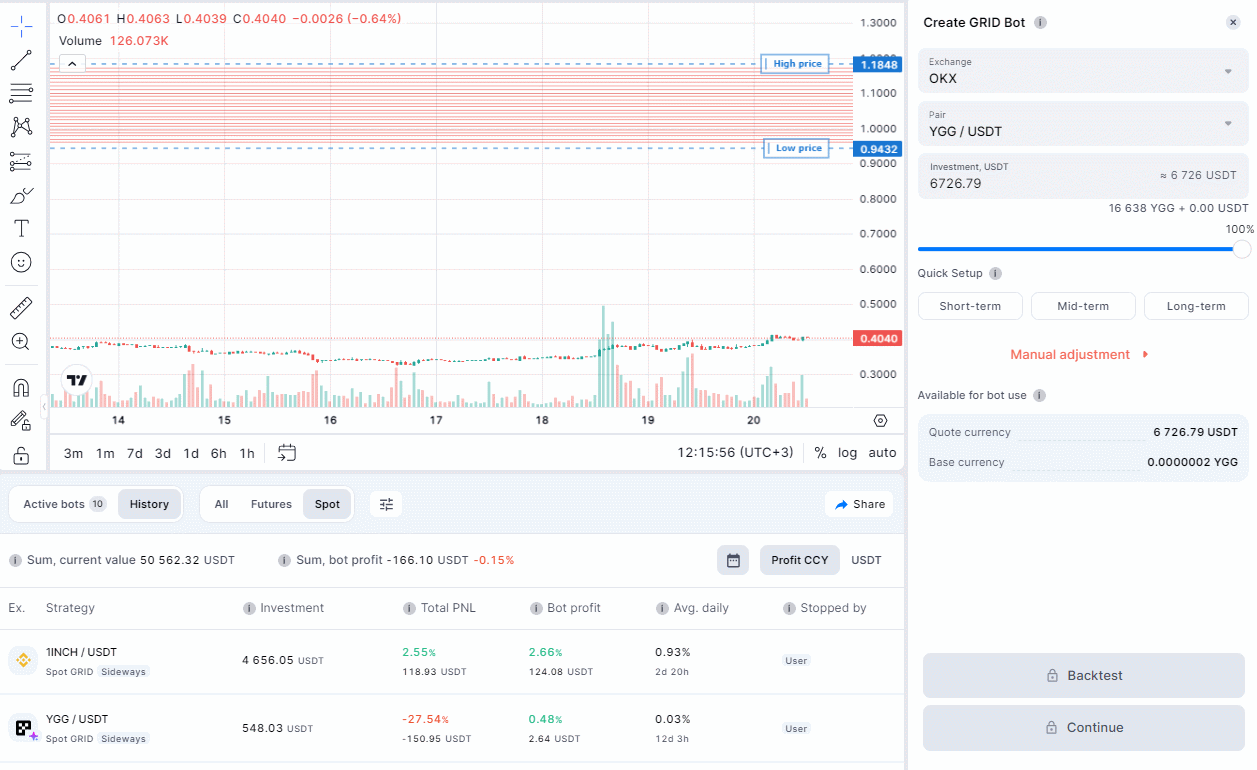Switch to History tab
The height and width of the screenshot is (770, 1257).
pos(149,504)
